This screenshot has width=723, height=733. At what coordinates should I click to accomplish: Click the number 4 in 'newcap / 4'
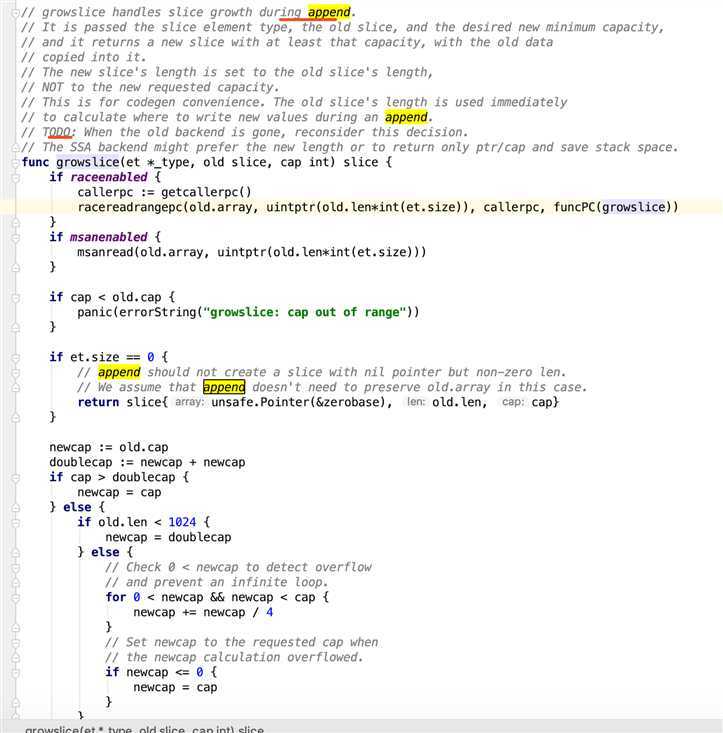coord(269,612)
